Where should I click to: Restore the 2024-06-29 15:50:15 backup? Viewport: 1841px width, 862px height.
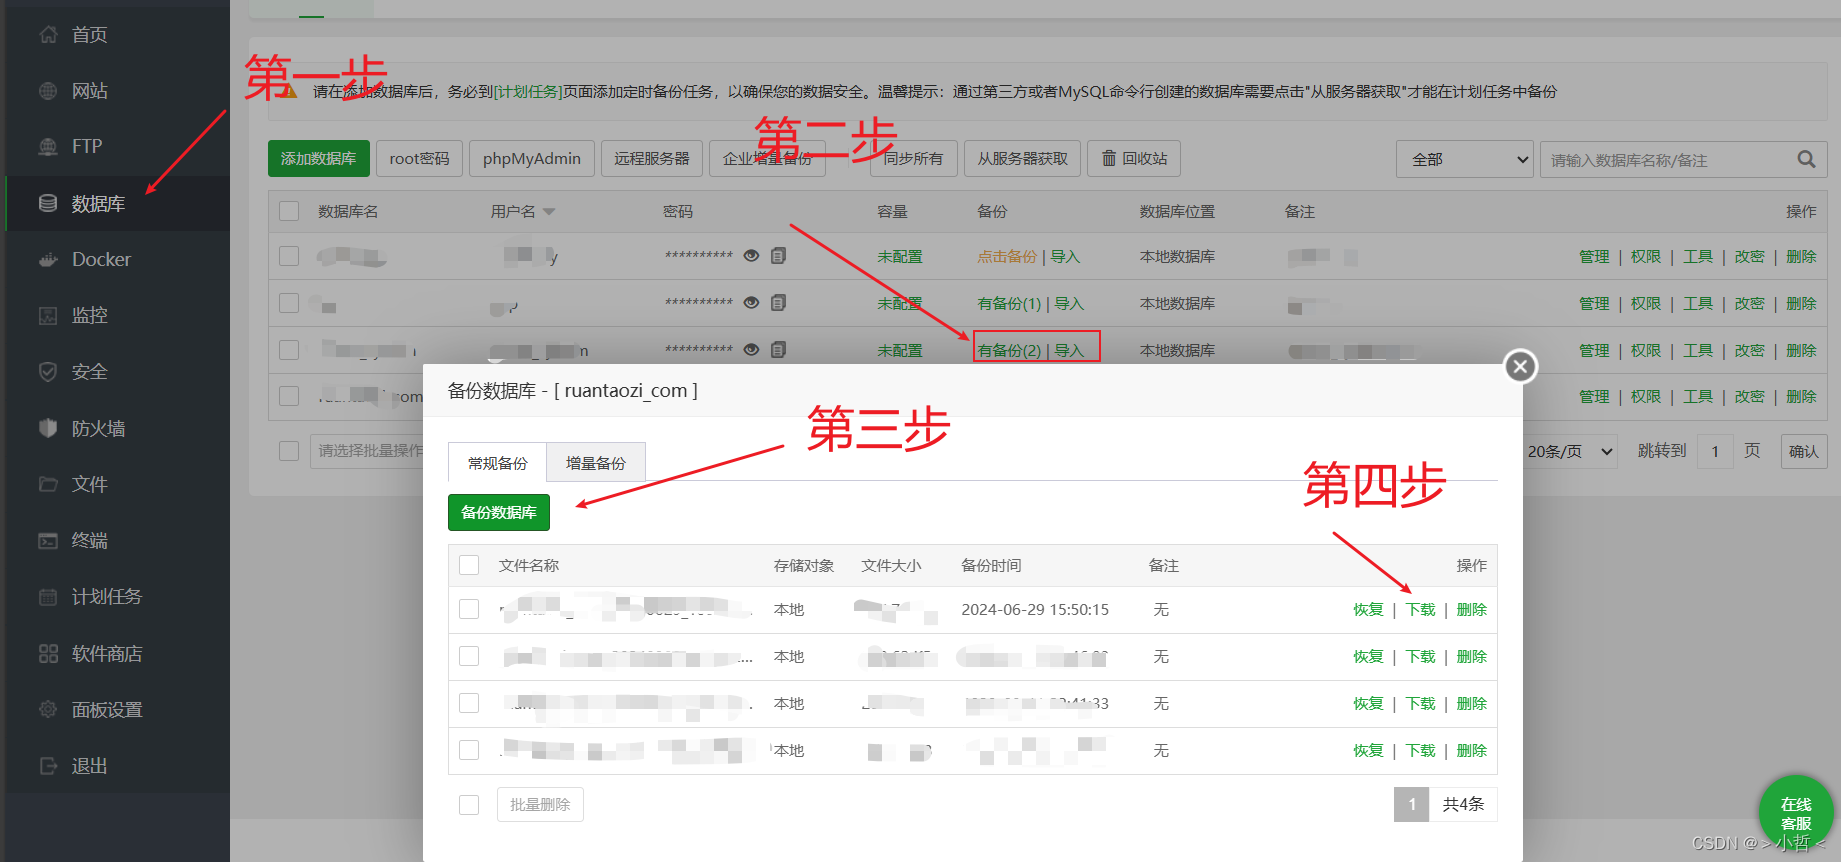[1368, 610]
